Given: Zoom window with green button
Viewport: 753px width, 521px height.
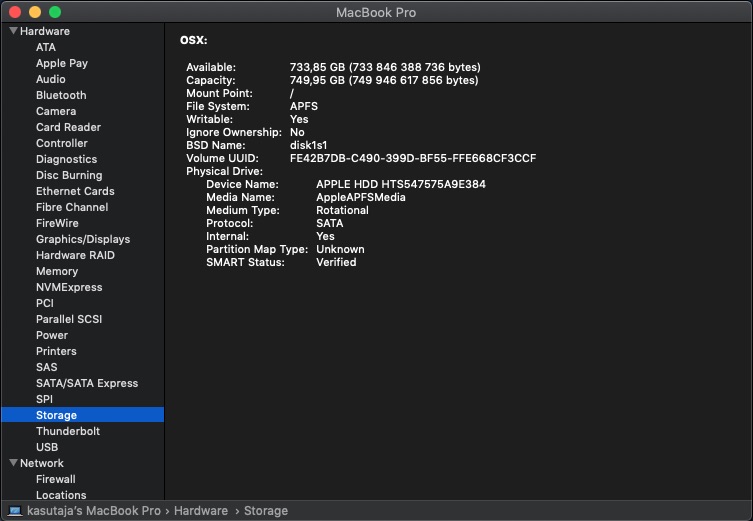Looking at the screenshot, I should tap(55, 12).
